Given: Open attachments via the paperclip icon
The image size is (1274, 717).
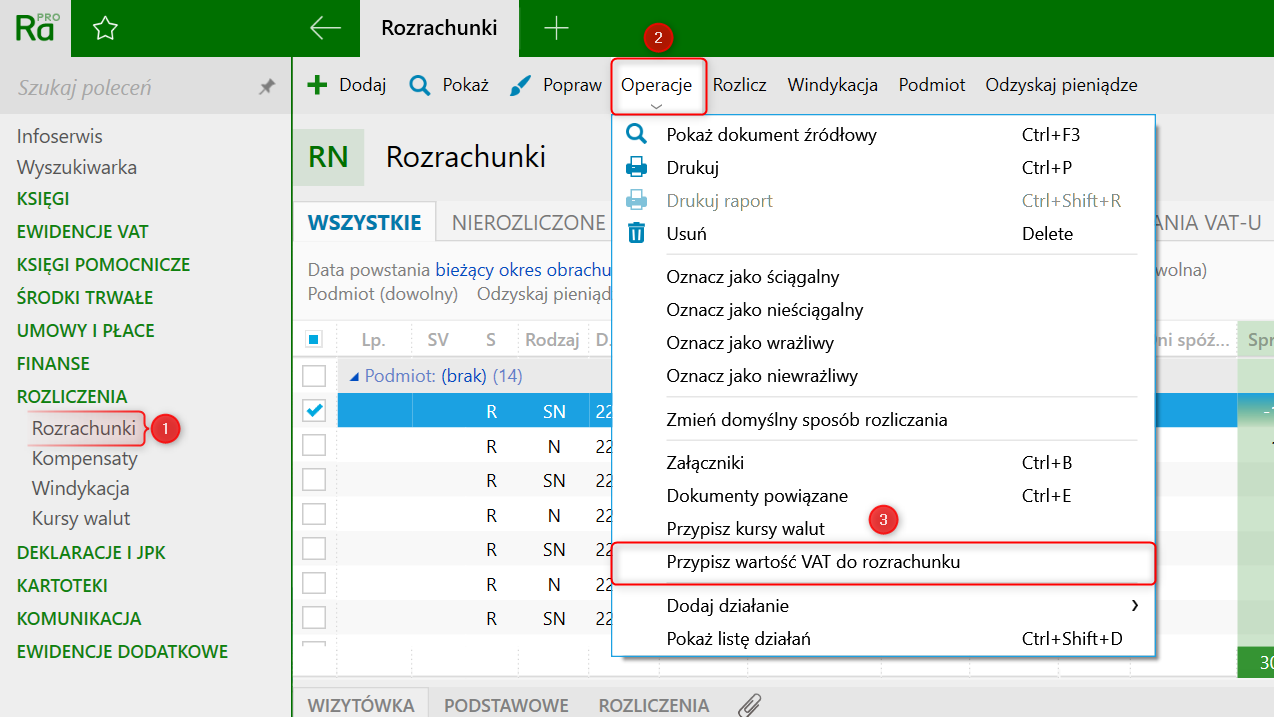Looking at the screenshot, I should tap(749, 705).
